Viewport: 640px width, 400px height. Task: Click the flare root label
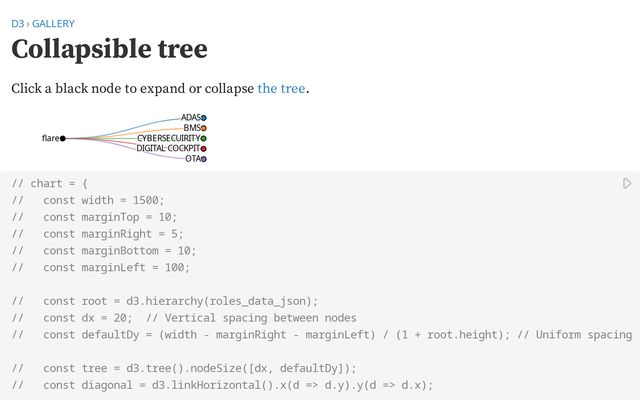[x=50, y=138]
